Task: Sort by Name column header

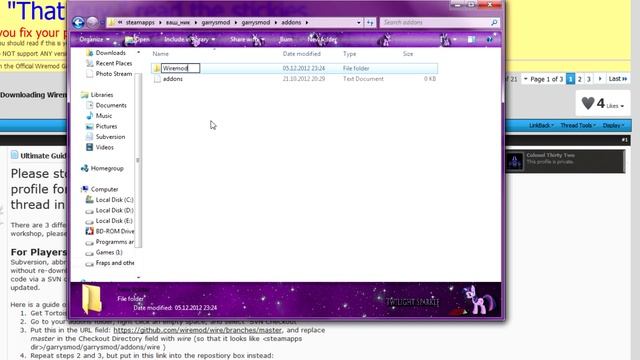Action: pyautogui.click(x=160, y=54)
